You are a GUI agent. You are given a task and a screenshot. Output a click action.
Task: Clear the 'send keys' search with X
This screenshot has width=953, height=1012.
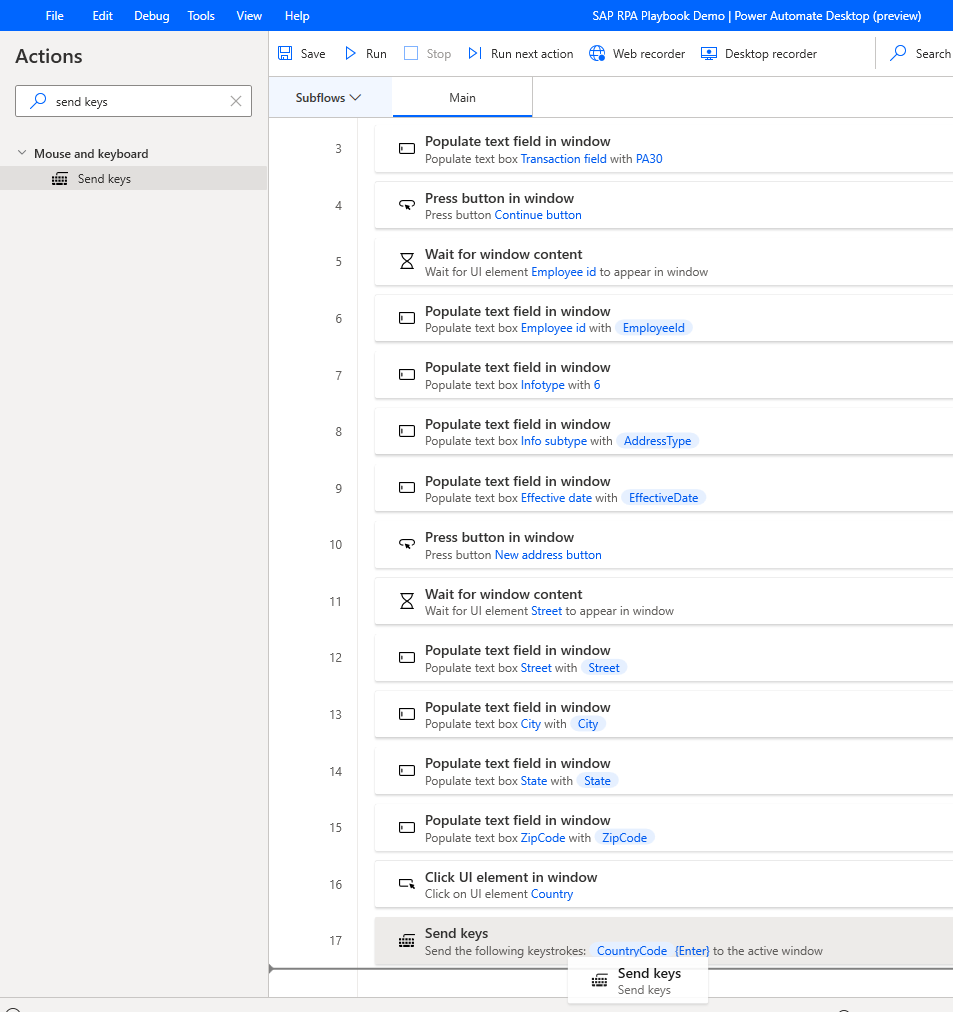[x=236, y=101]
